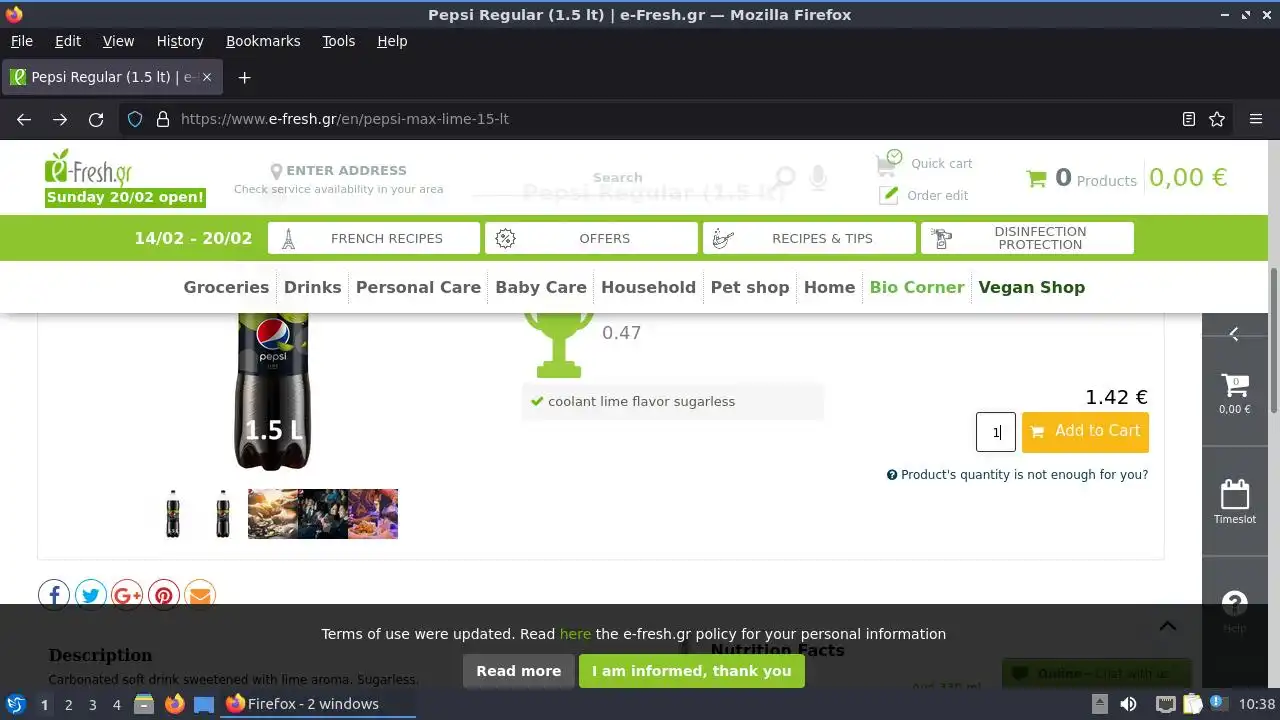Click the URL address bar
1280x720 pixels.
[x=675, y=119]
